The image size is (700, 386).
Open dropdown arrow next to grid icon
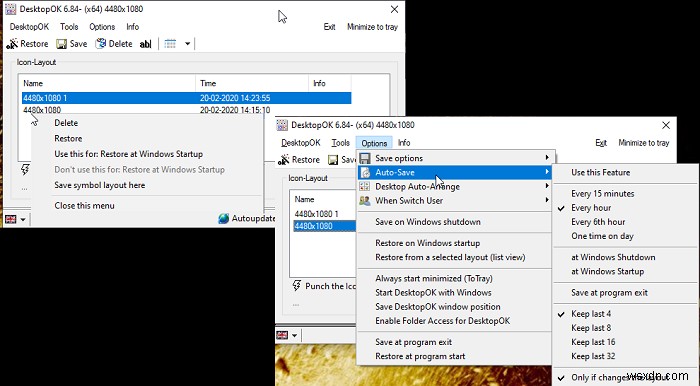click(188, 44)
